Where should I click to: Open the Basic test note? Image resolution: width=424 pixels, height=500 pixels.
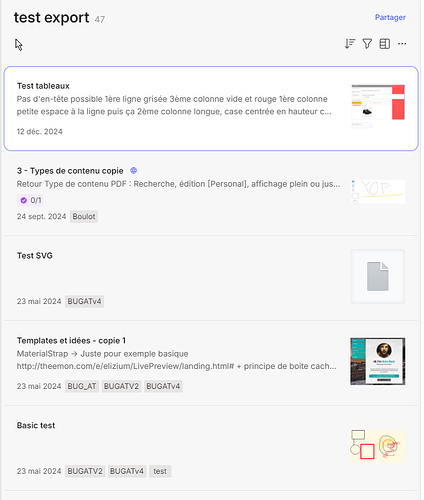(211, 448)
